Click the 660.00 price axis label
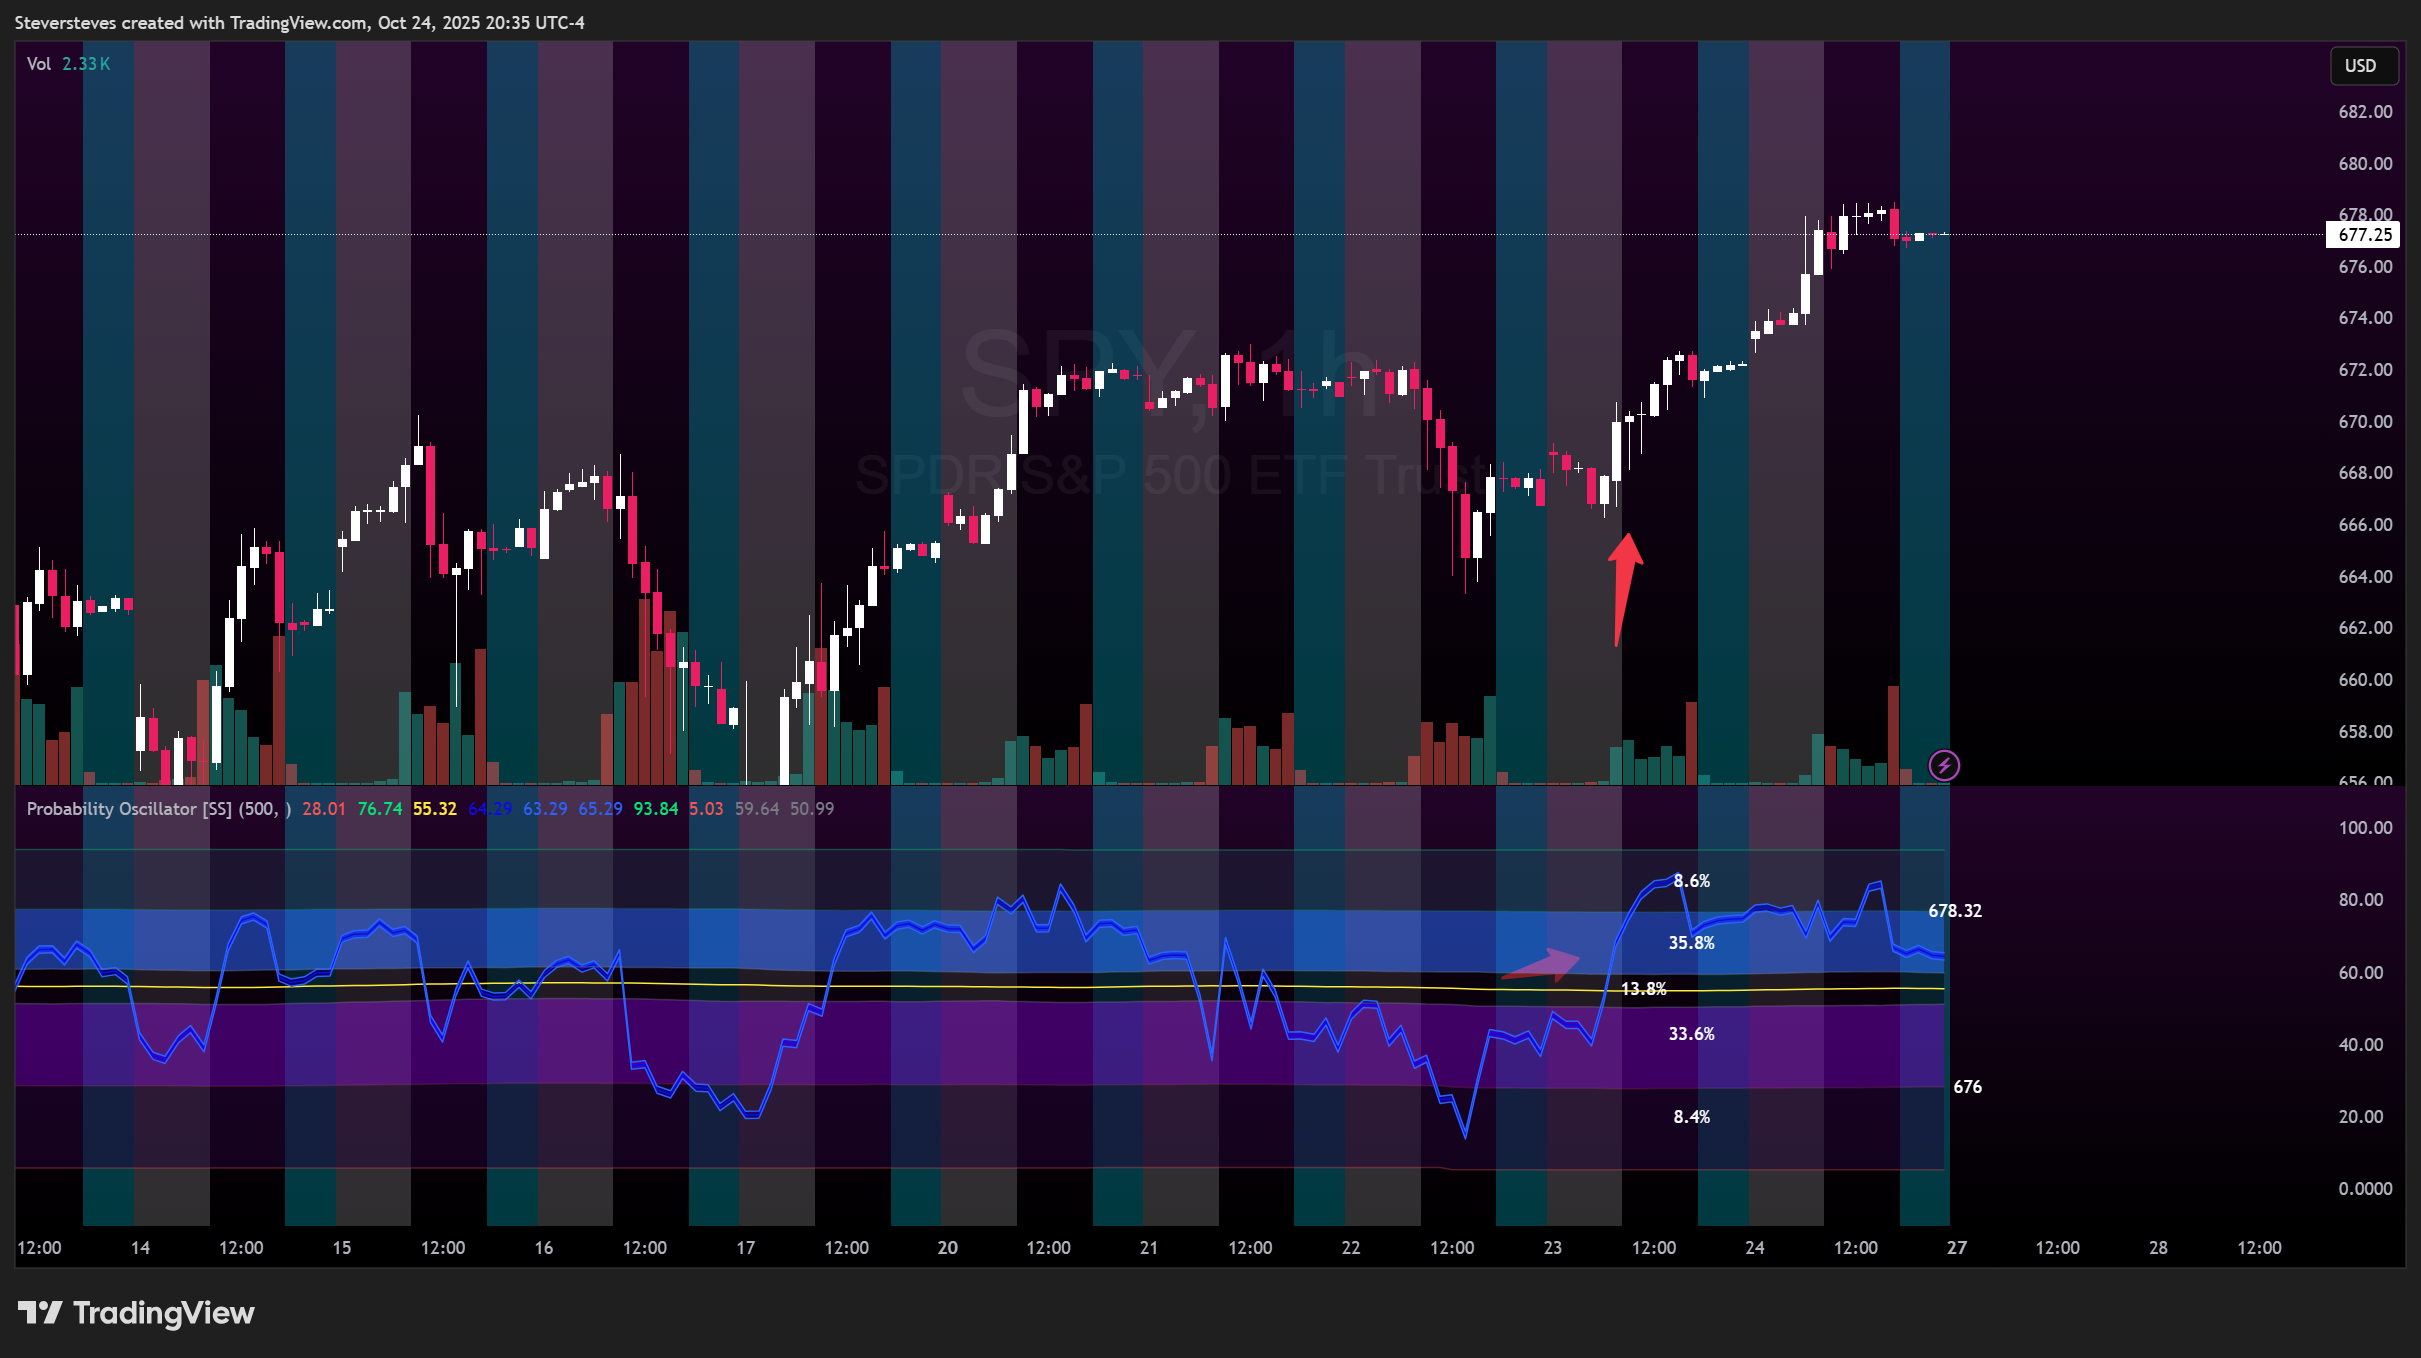The width and height of the screenshot is (2421, 1358). [2365, 680]
